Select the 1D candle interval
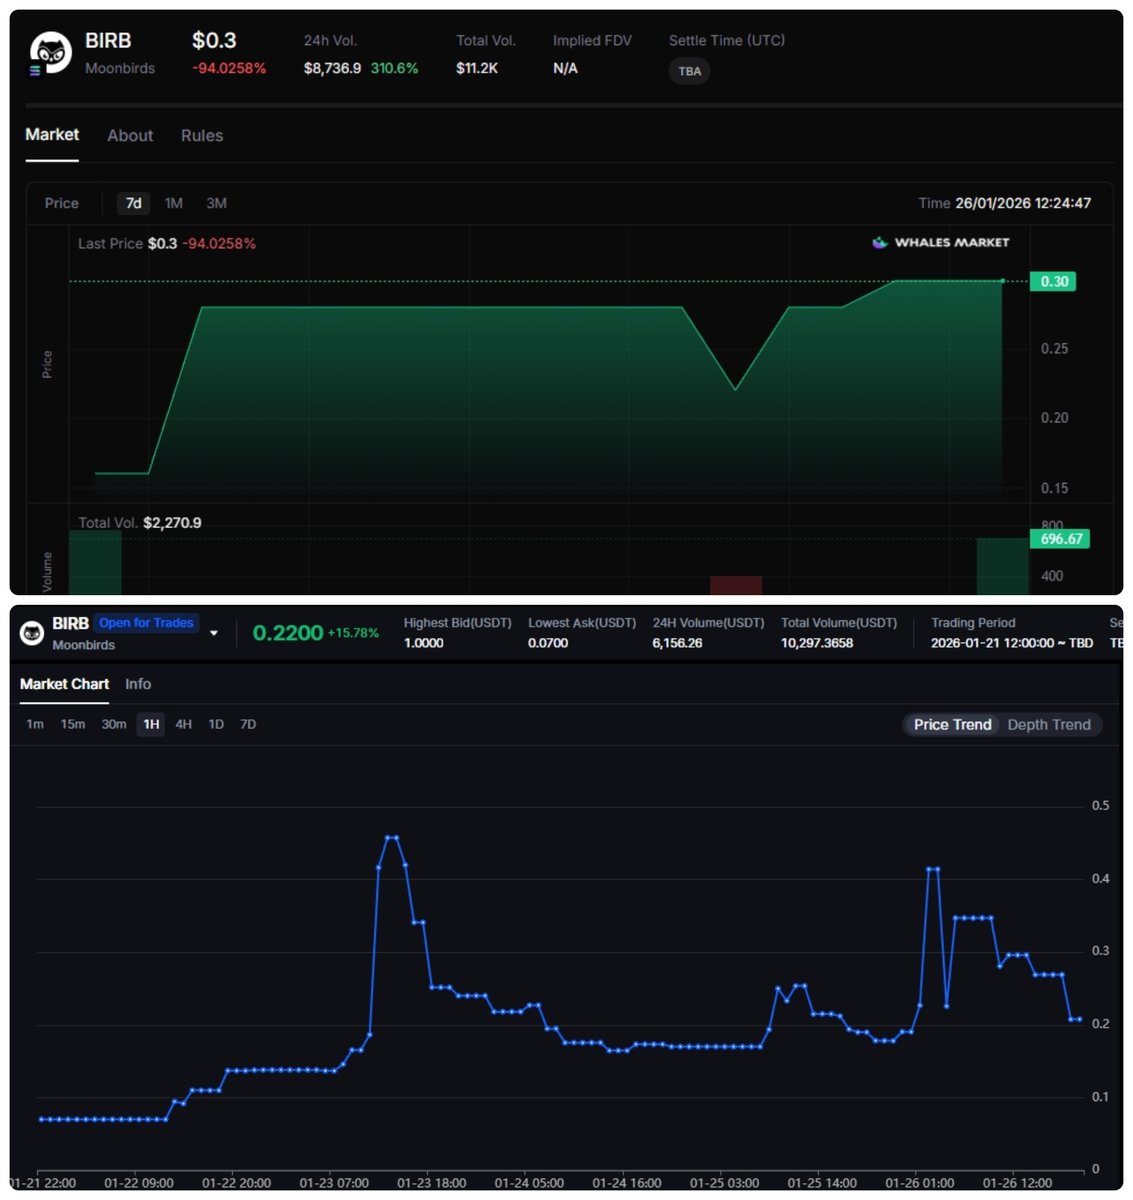The image size is (1133, 1200). 215,724
